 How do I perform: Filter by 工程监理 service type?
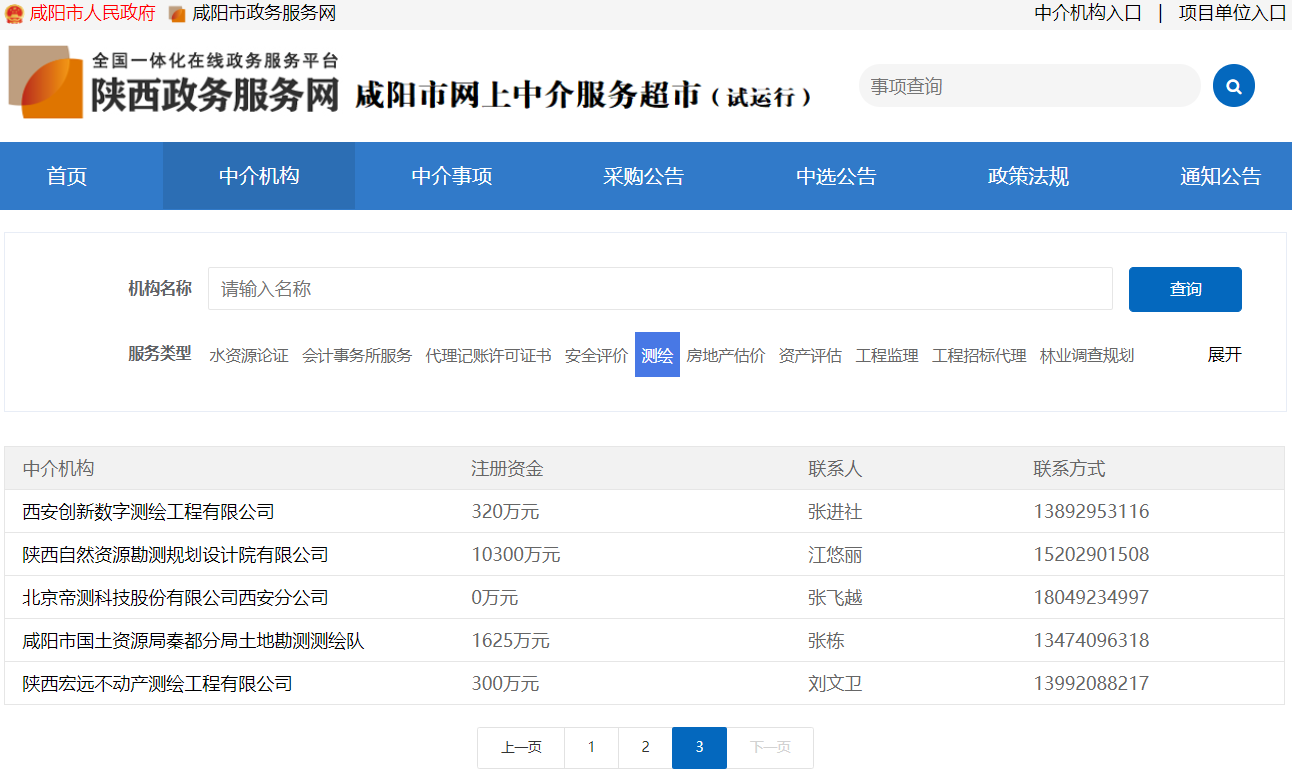tap(887, 355)
